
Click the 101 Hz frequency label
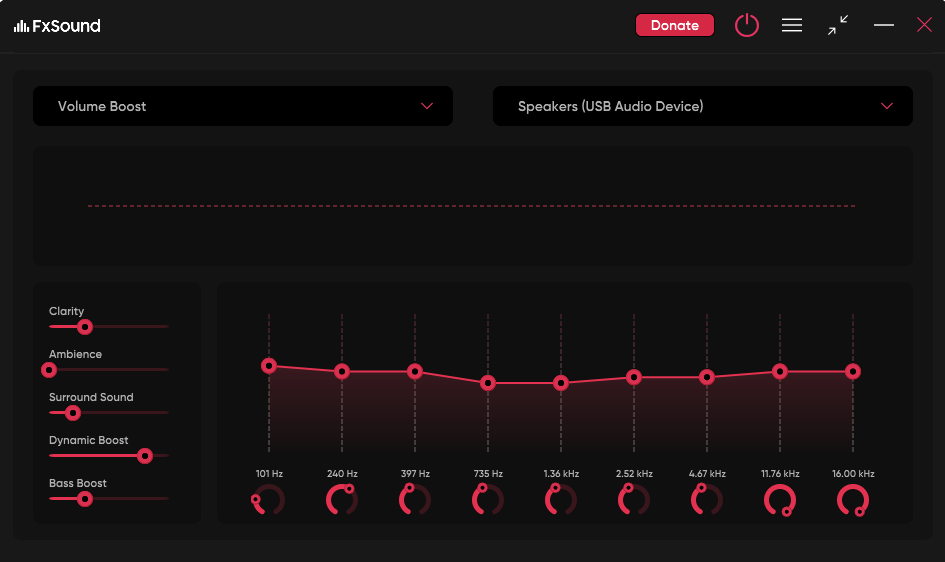[269, 473]
